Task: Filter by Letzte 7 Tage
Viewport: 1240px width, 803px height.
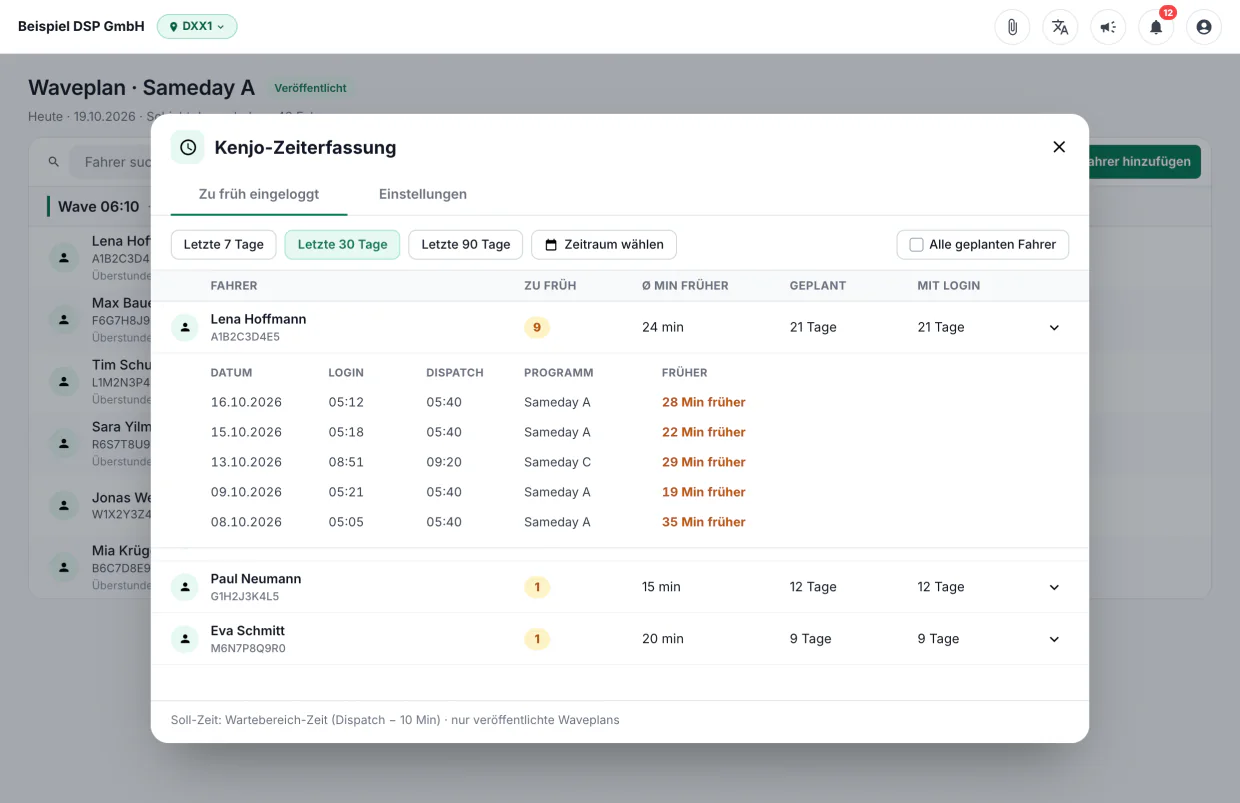Action: 224,245
